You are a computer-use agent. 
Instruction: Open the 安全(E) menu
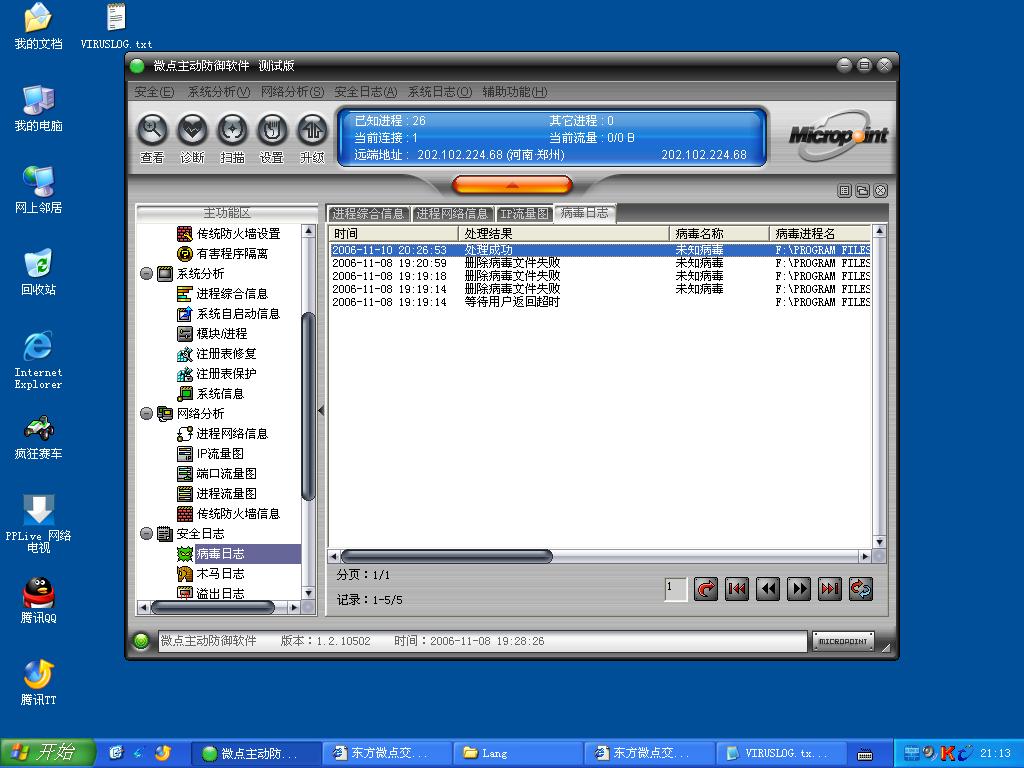coord(154,92)
